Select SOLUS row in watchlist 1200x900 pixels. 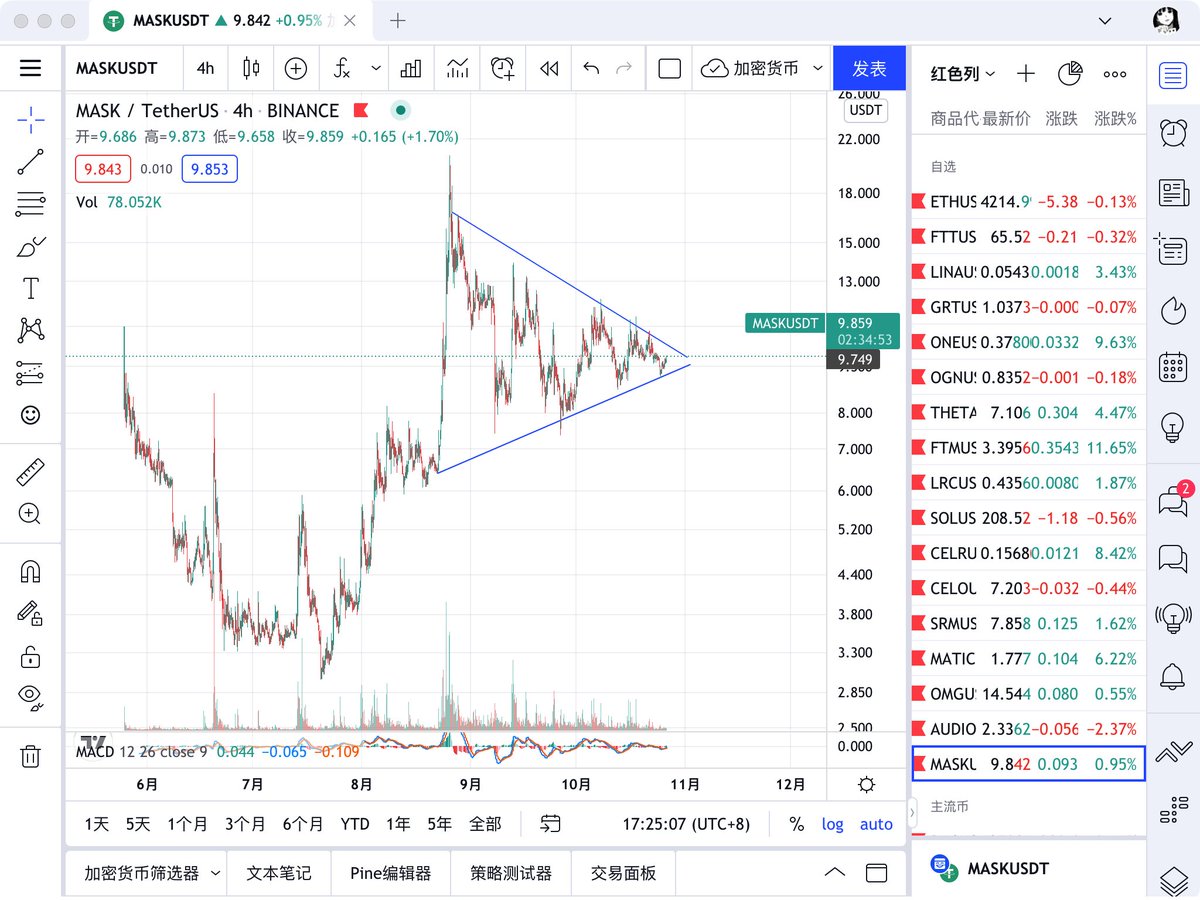click(1028, 518)
